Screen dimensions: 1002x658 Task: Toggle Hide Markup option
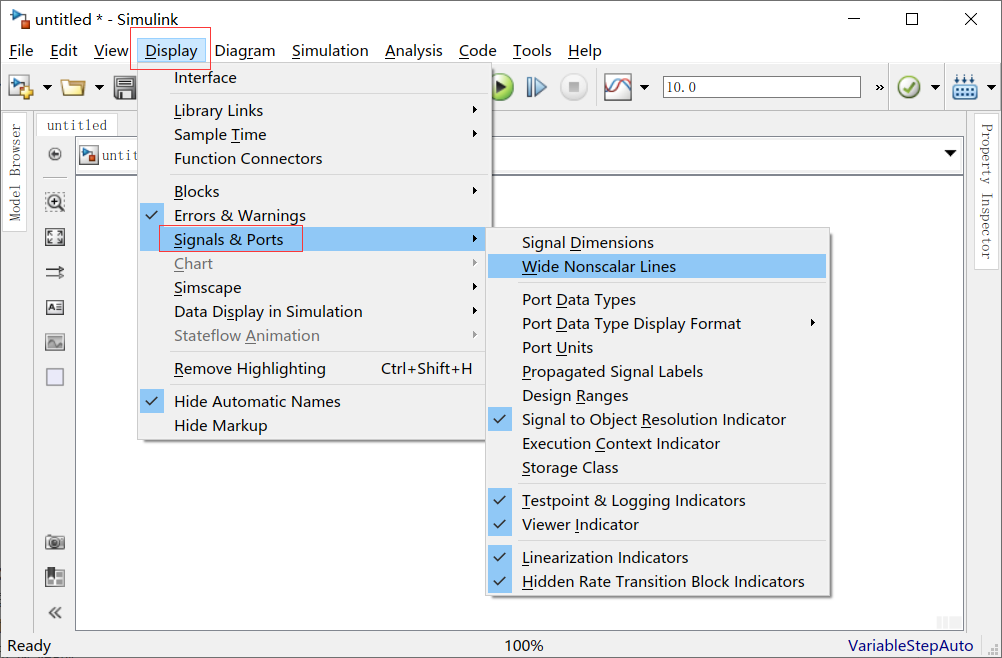click(x=314, y=425)
